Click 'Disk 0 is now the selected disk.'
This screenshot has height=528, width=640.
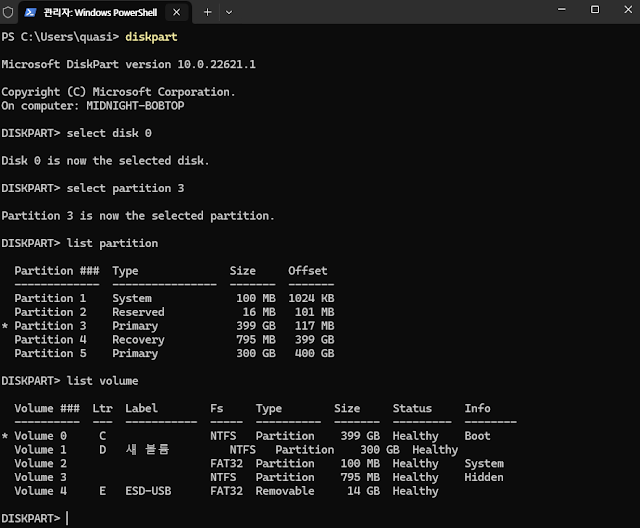click(x=105, y=161)
